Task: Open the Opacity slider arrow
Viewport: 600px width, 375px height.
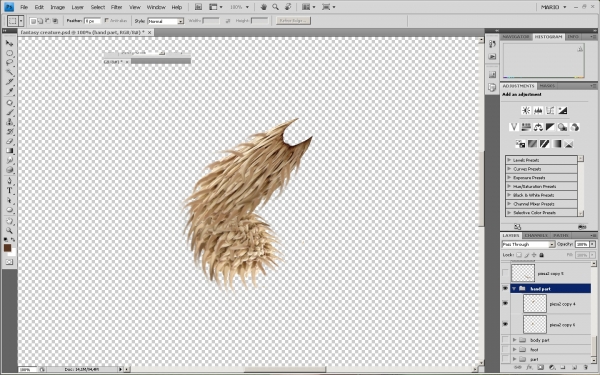Action: 592,244
